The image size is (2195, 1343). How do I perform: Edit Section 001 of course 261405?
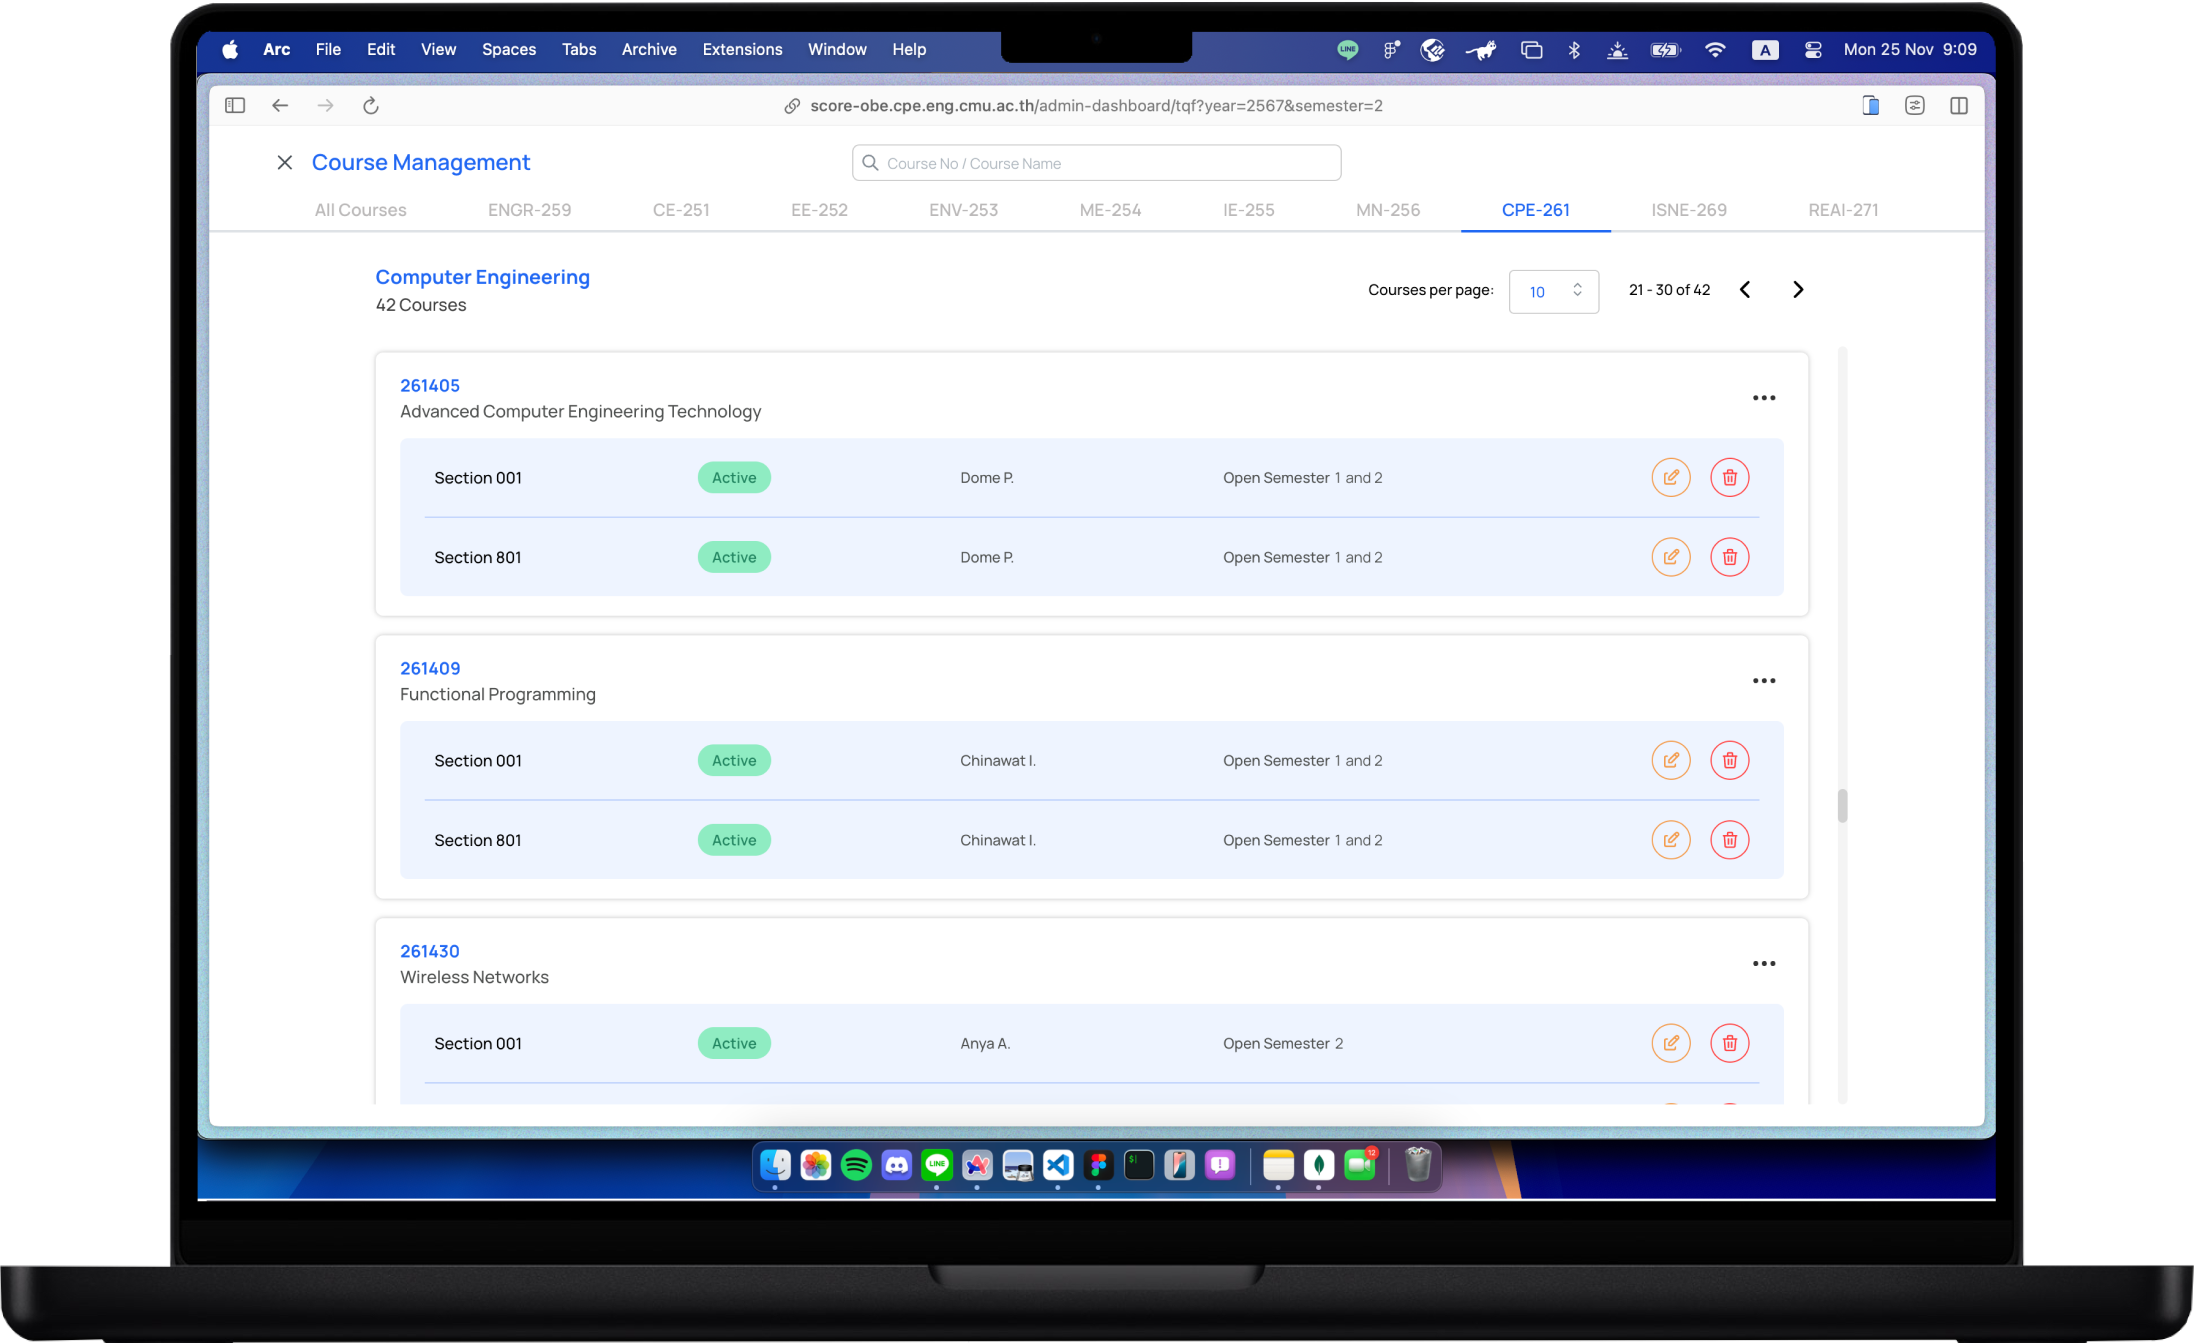pyautogui.click(x=1670, y=478)
